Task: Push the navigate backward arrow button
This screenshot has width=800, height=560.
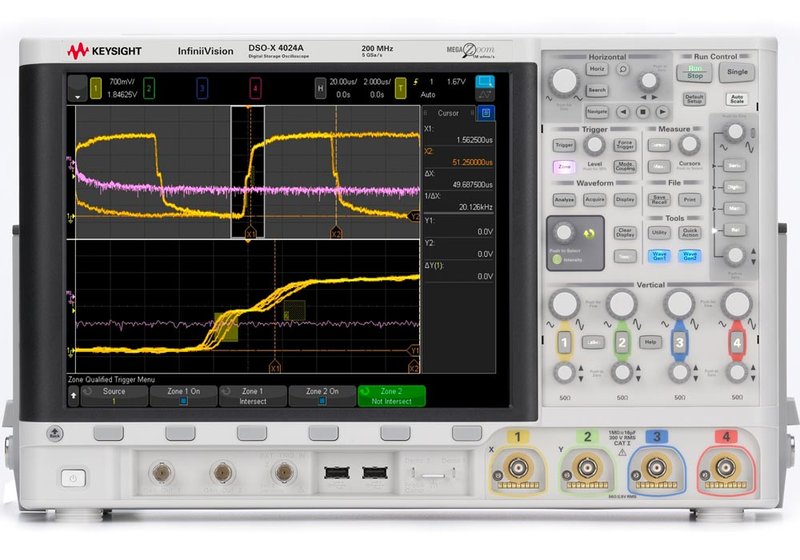Action: pos(623,111)
